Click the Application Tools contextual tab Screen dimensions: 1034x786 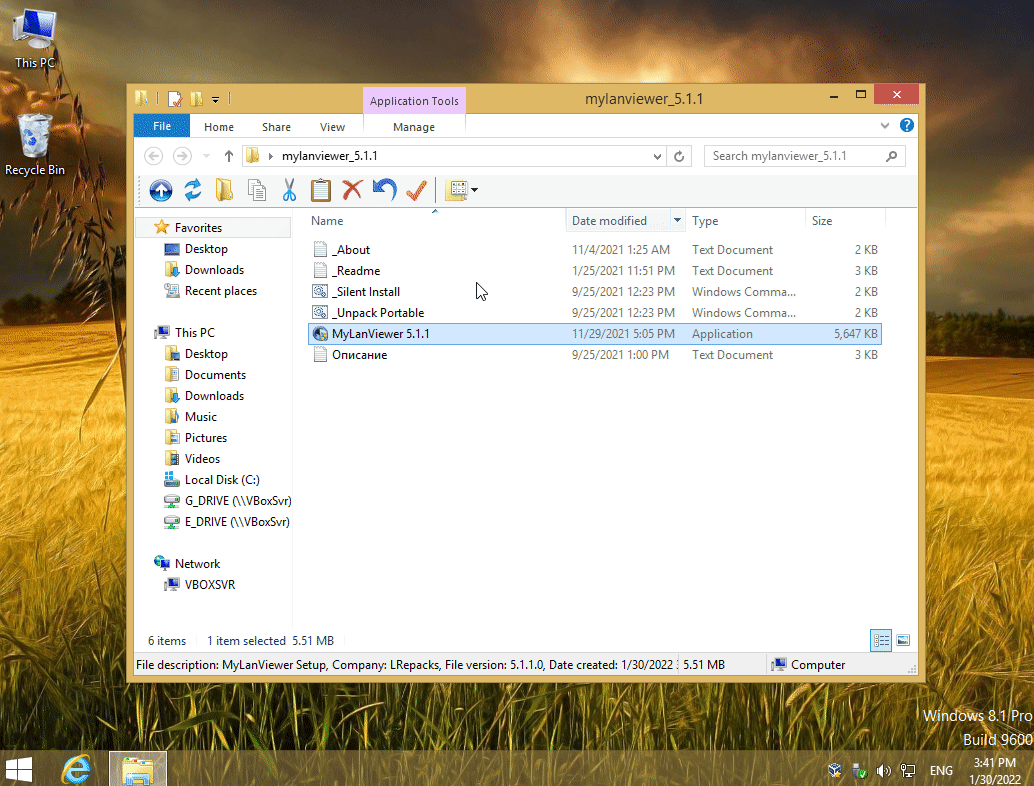[x=414, y=101]
